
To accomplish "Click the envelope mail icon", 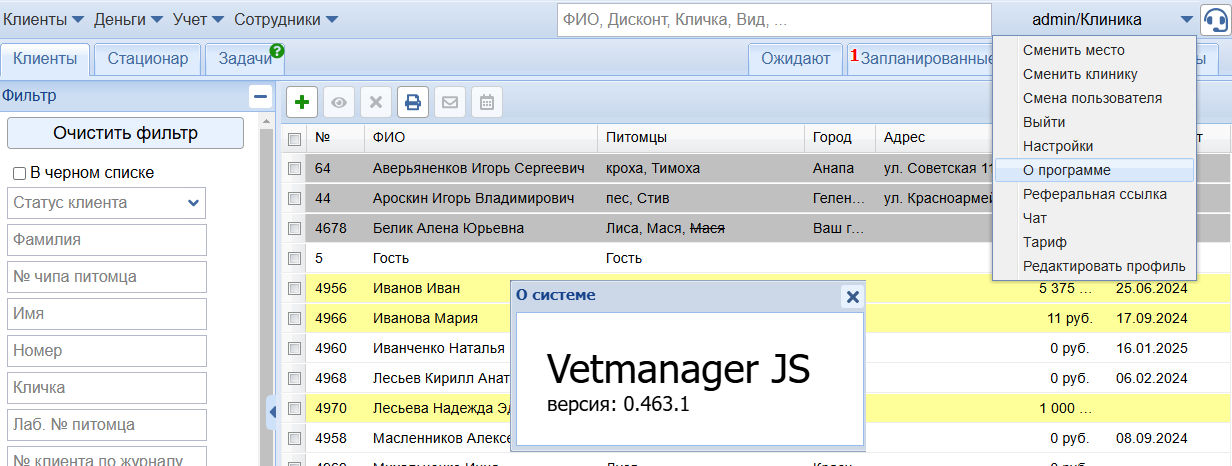I will pos(450,102).
